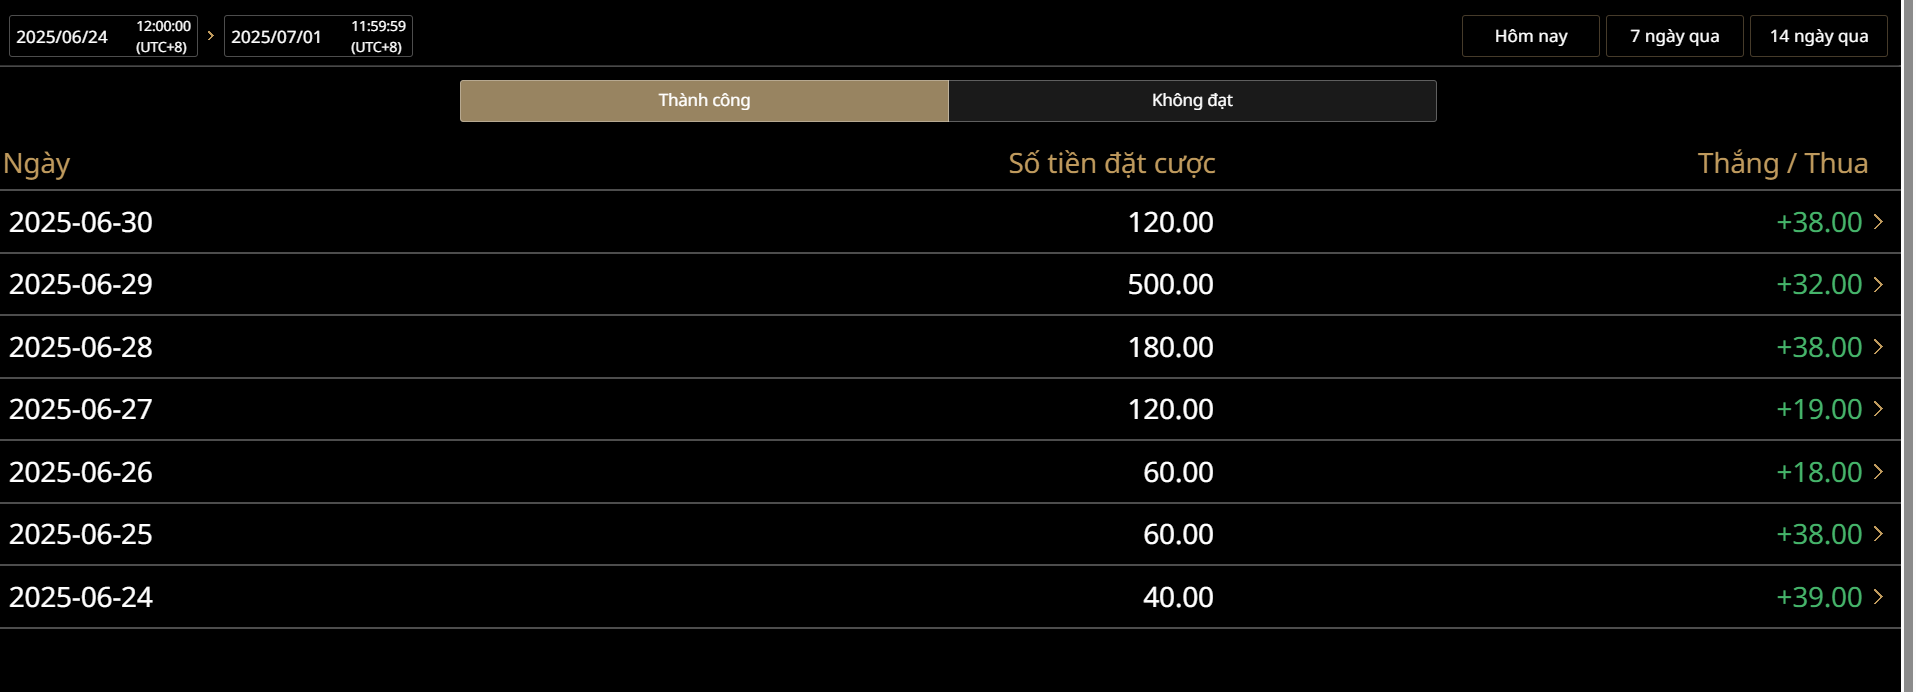1916x692 pixels.
Task: Select the 7 ngày qua range
Action: tap(1674, 36)
